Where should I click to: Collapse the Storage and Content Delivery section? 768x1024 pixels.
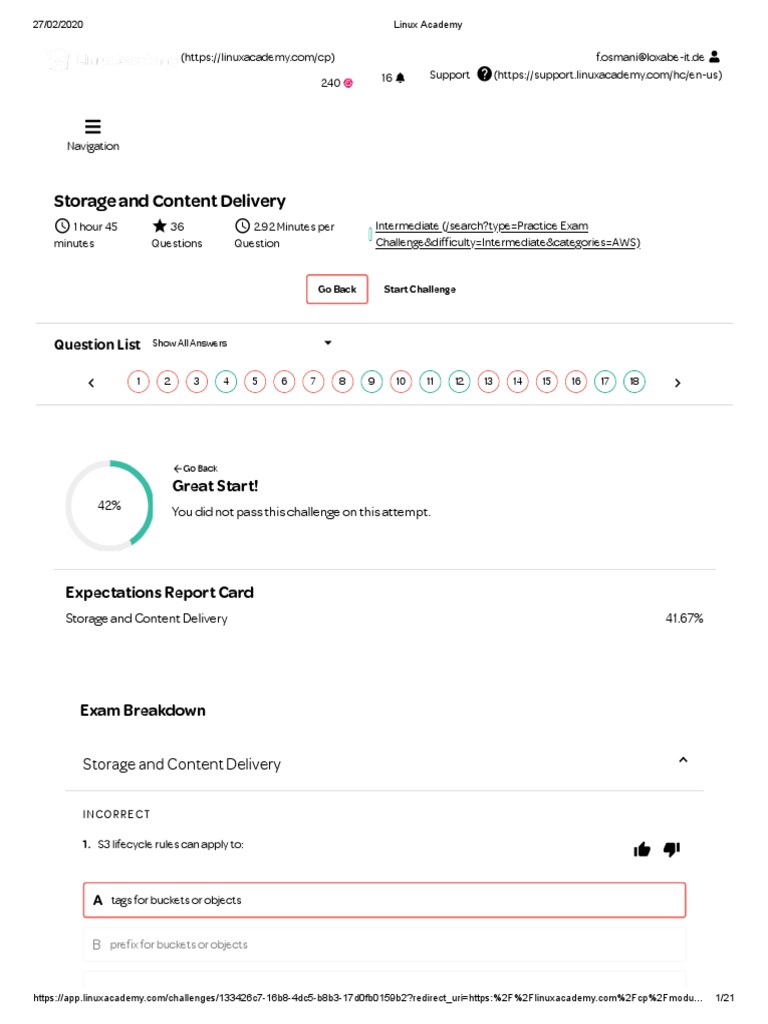coord(683,761)
